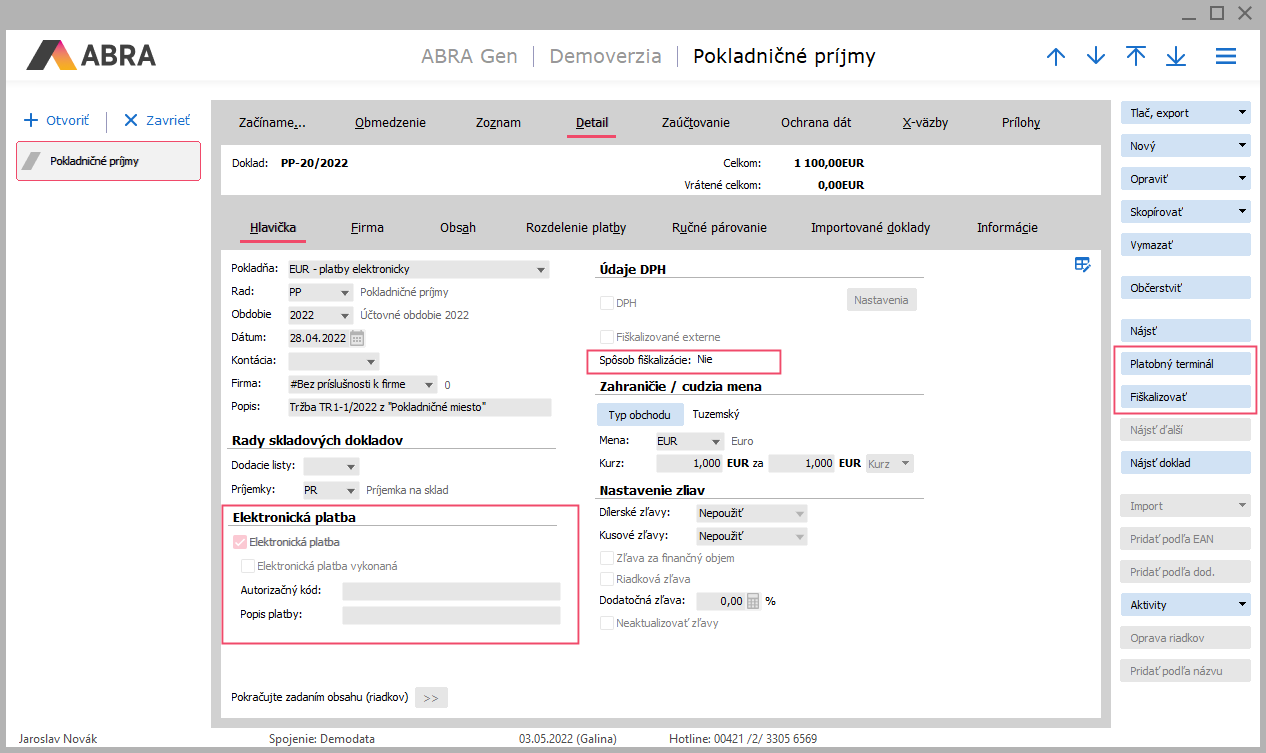The height and width of the screenshot is (753, 1266).
Task: Click the up arrow navigation icon
Action: [1056, 56]
